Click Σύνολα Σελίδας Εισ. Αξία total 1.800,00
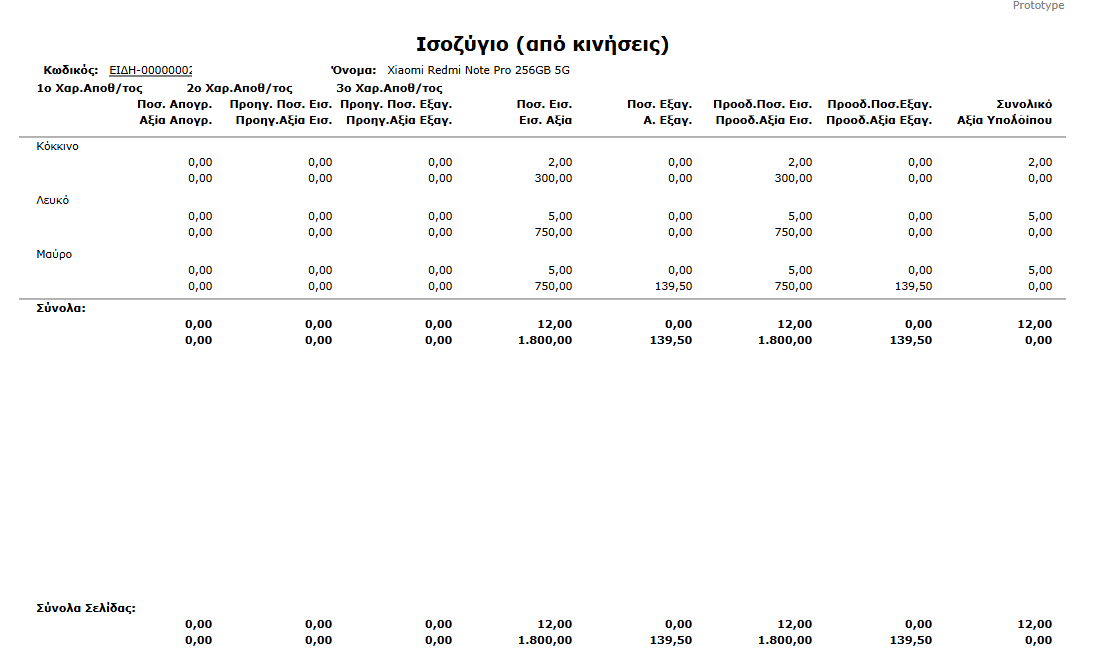The height and width of the screenshot is (657, 1098). click(545, 640)
